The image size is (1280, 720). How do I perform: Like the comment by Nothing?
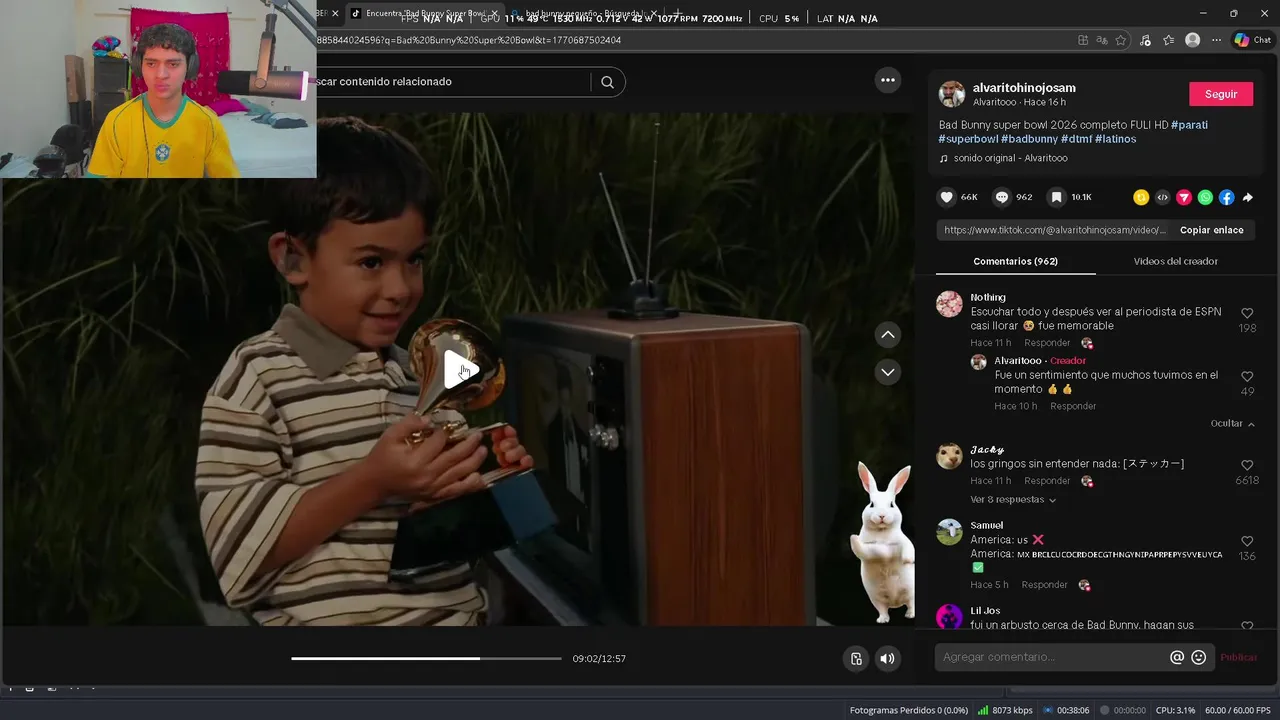pos(1247,313)
